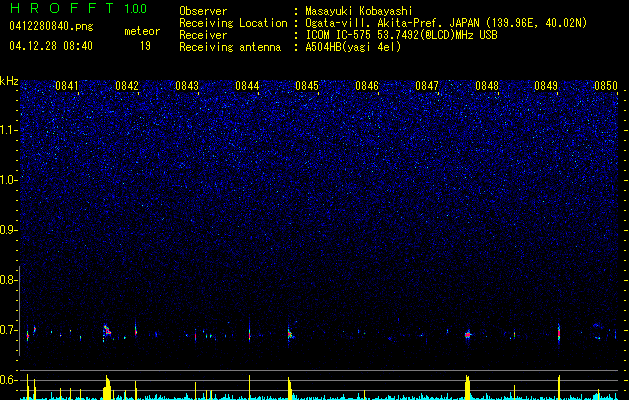Image resolution: width=629 pixels, height=400 pixels.
Task: Select observer name Masayuki Kobayashi
Action: click(x=359, y=11)
